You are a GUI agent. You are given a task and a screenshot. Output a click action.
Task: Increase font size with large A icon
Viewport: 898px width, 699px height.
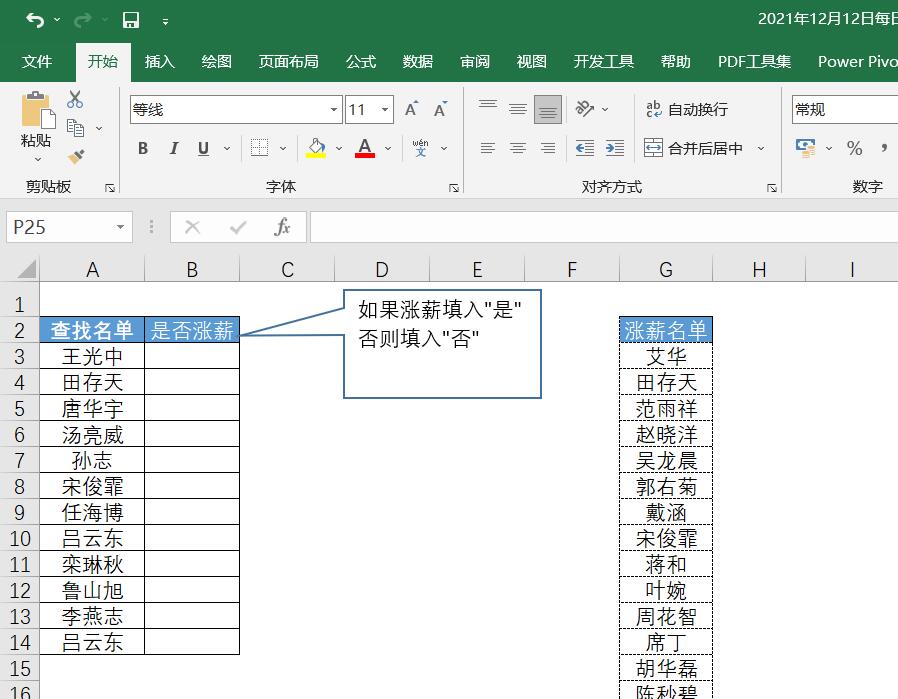[411, 109]
